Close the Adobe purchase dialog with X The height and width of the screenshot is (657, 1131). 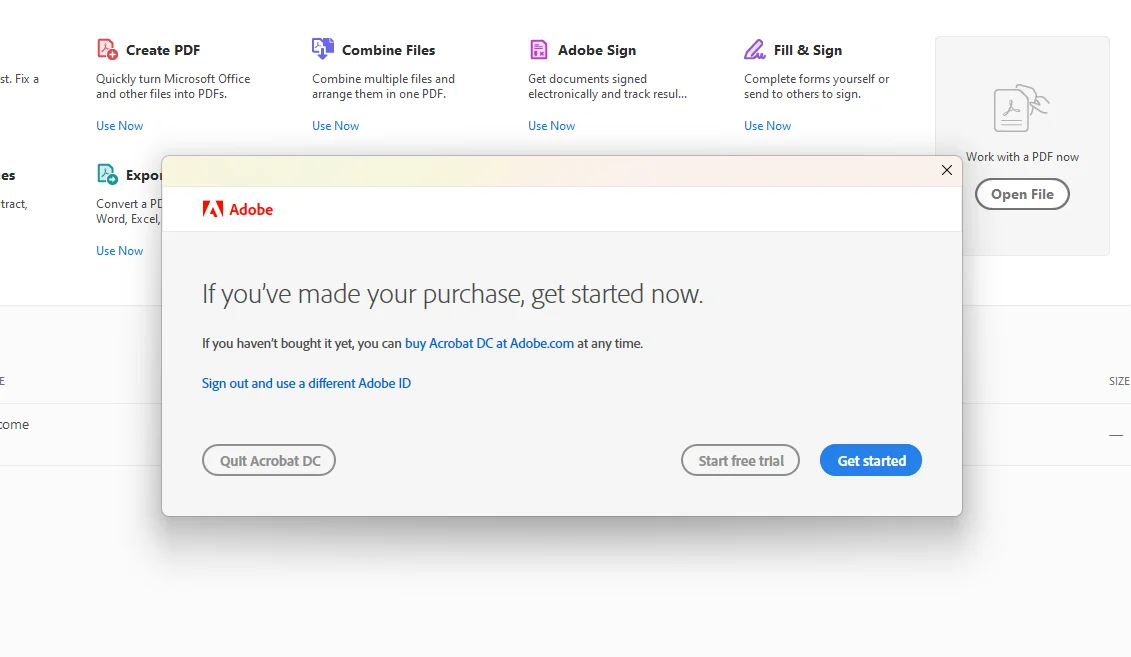point(946,169)
